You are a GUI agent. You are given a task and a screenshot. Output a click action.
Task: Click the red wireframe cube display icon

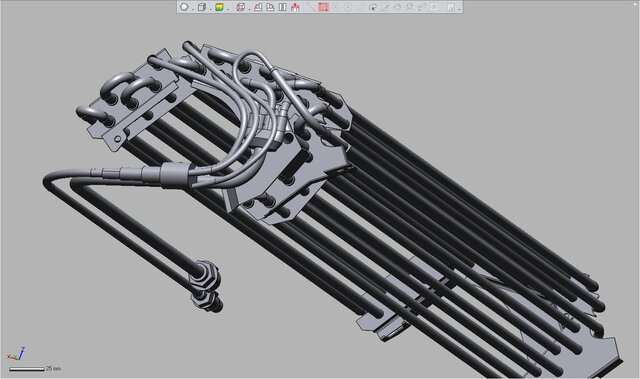coord(241,7)
